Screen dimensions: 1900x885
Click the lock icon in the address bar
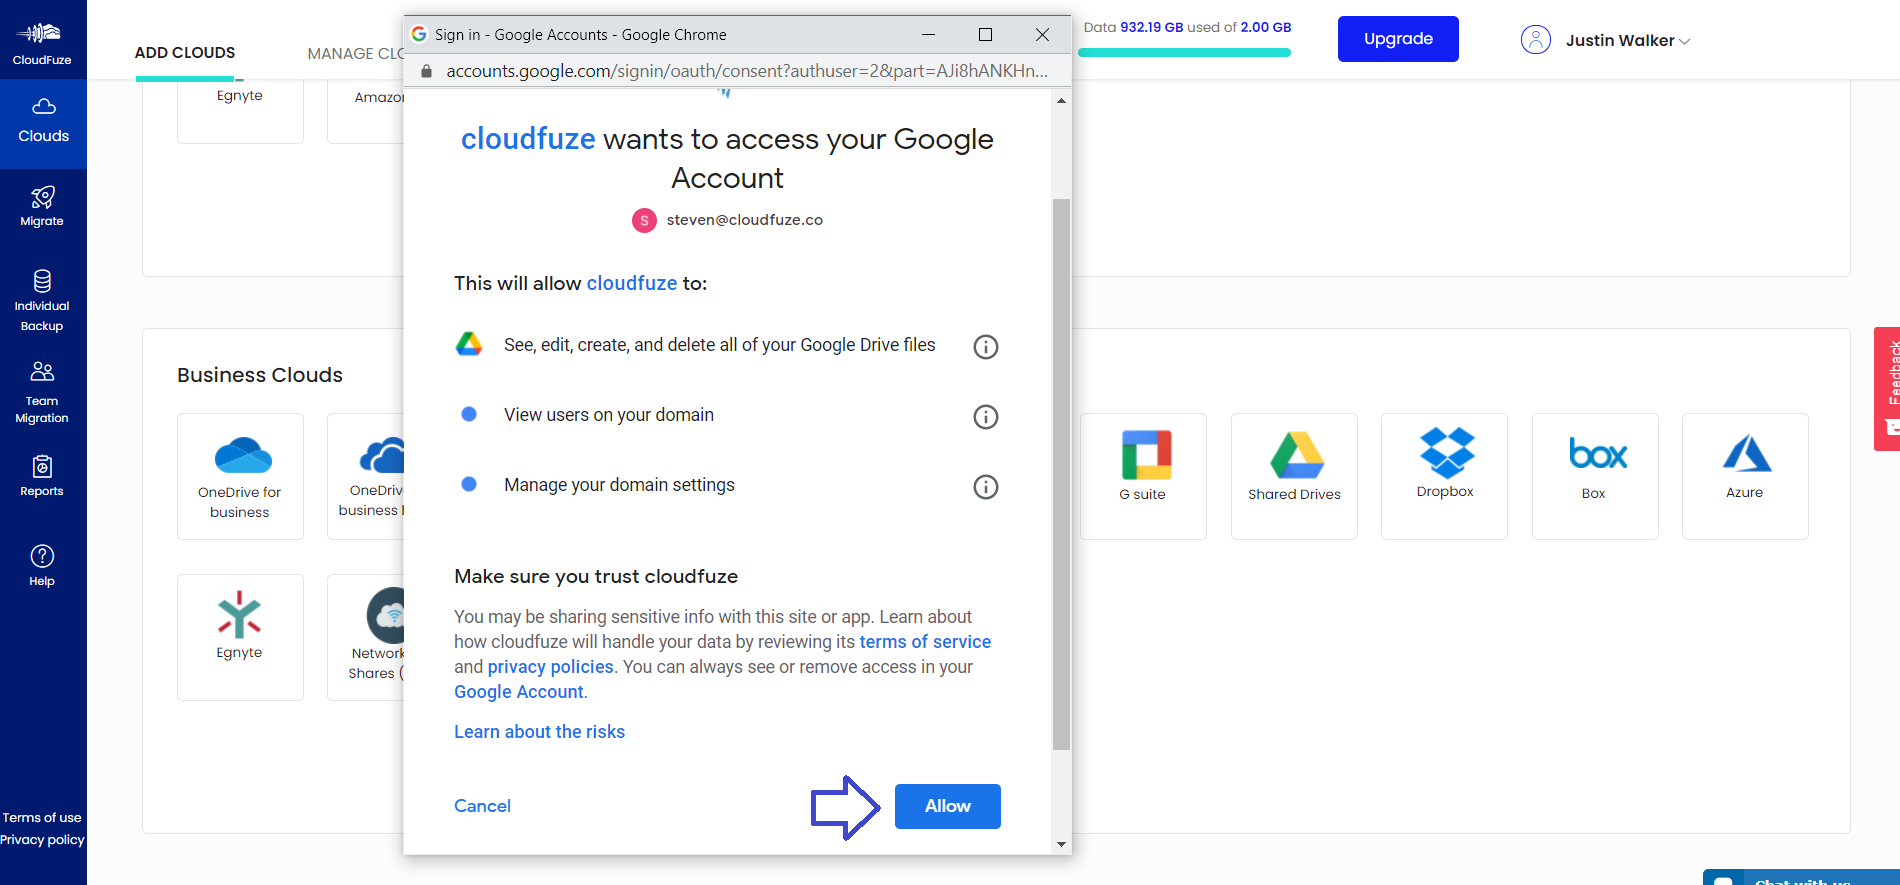click(x=426, y=71)
